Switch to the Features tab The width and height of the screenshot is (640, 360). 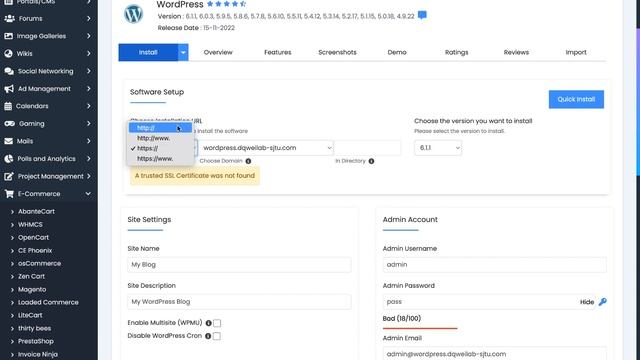278,52
